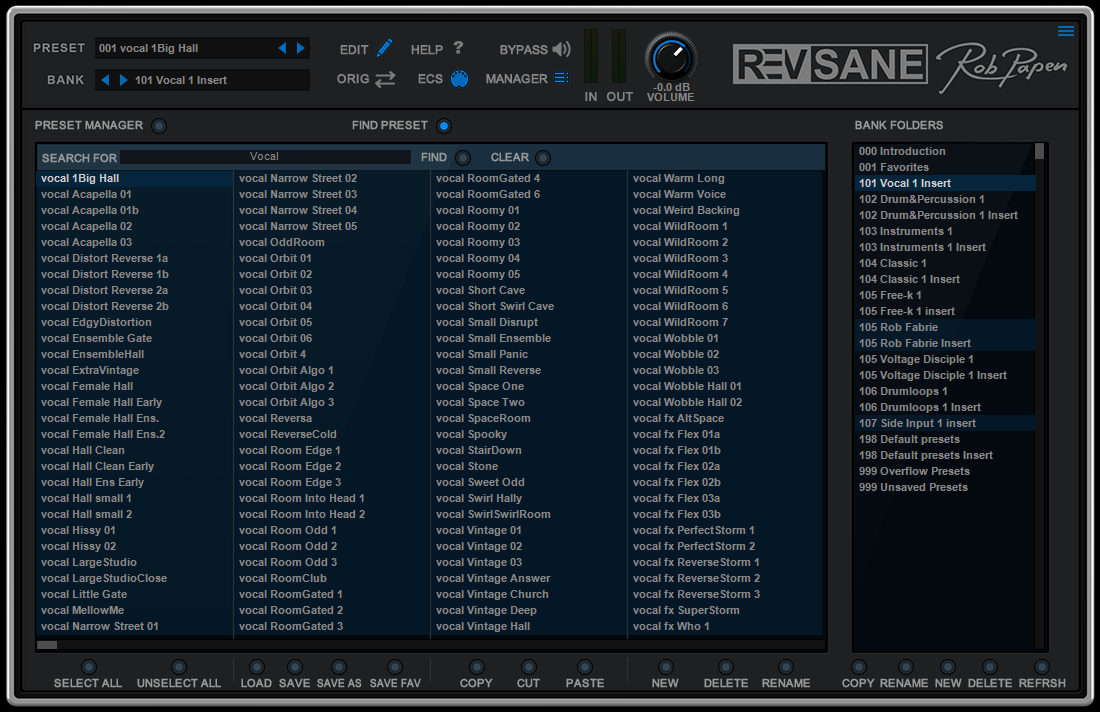
Task: Open 105 Rob Fabrie bank folder
Action: coord(944,327)
